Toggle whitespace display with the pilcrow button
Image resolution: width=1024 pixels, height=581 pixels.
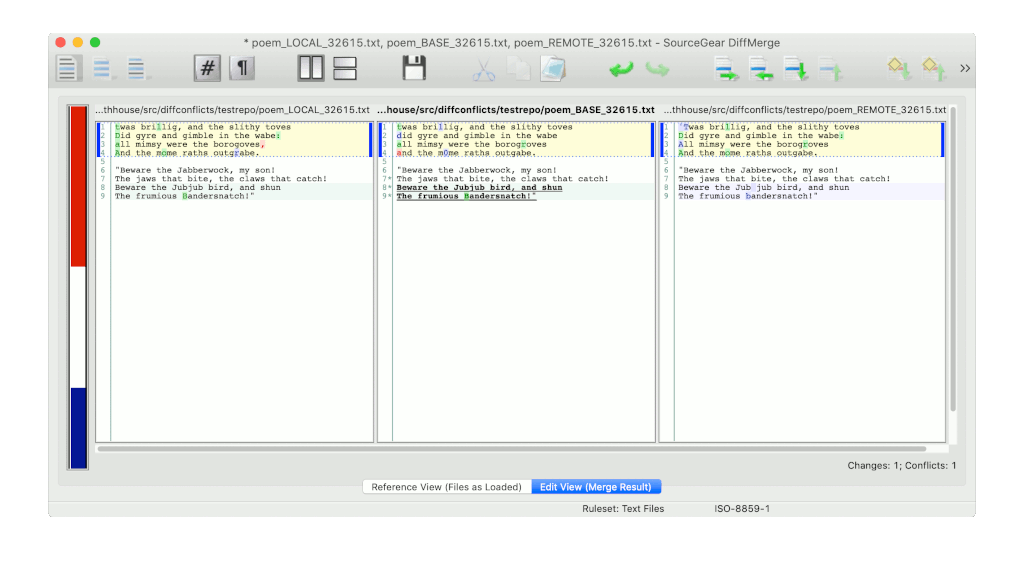[242, 68]
